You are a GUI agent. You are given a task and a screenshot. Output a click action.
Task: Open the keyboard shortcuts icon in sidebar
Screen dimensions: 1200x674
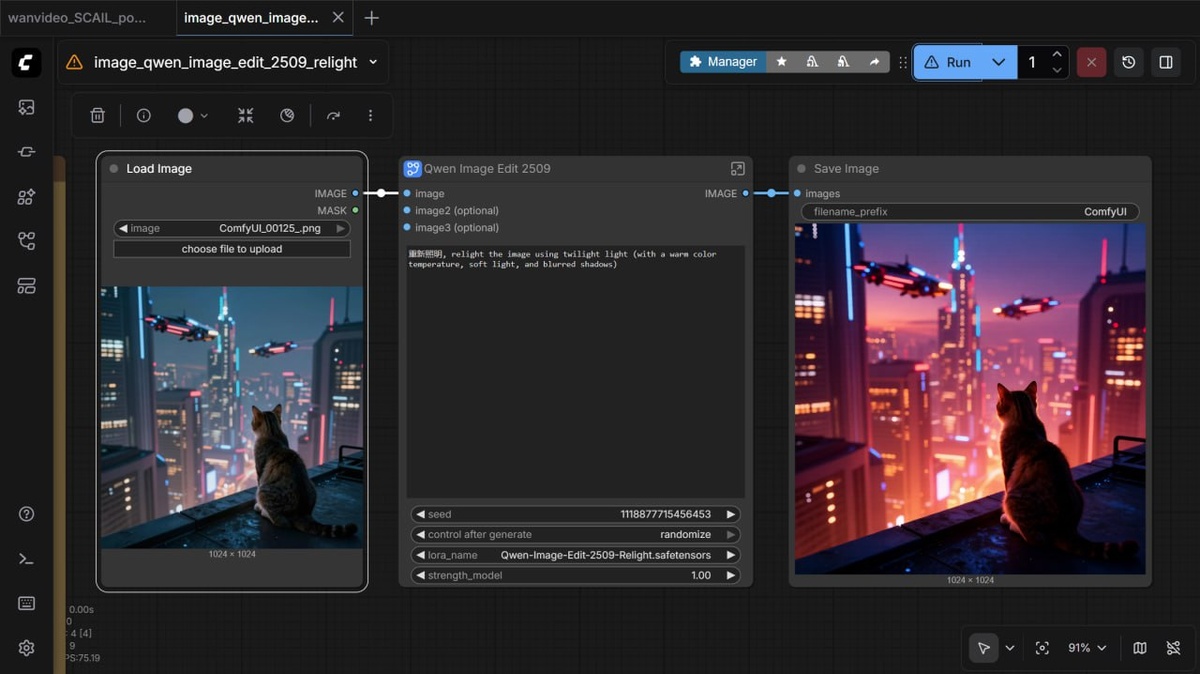point(27,603)
